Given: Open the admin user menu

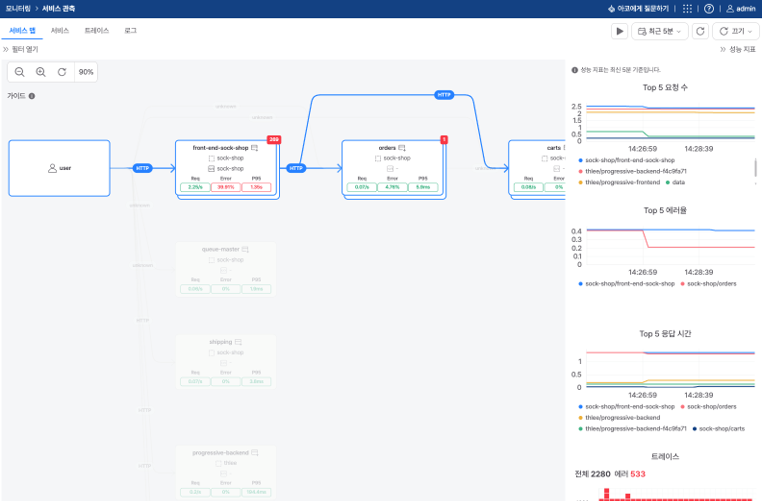Looking at the screenshot, I should tap(741, 9).
